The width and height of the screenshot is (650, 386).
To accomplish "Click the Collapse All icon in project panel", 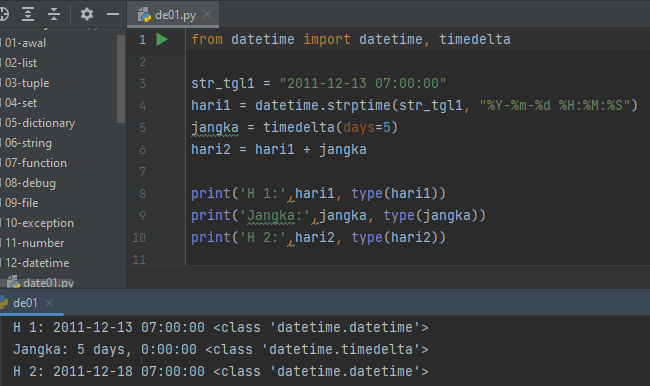I will coord(54,15).
